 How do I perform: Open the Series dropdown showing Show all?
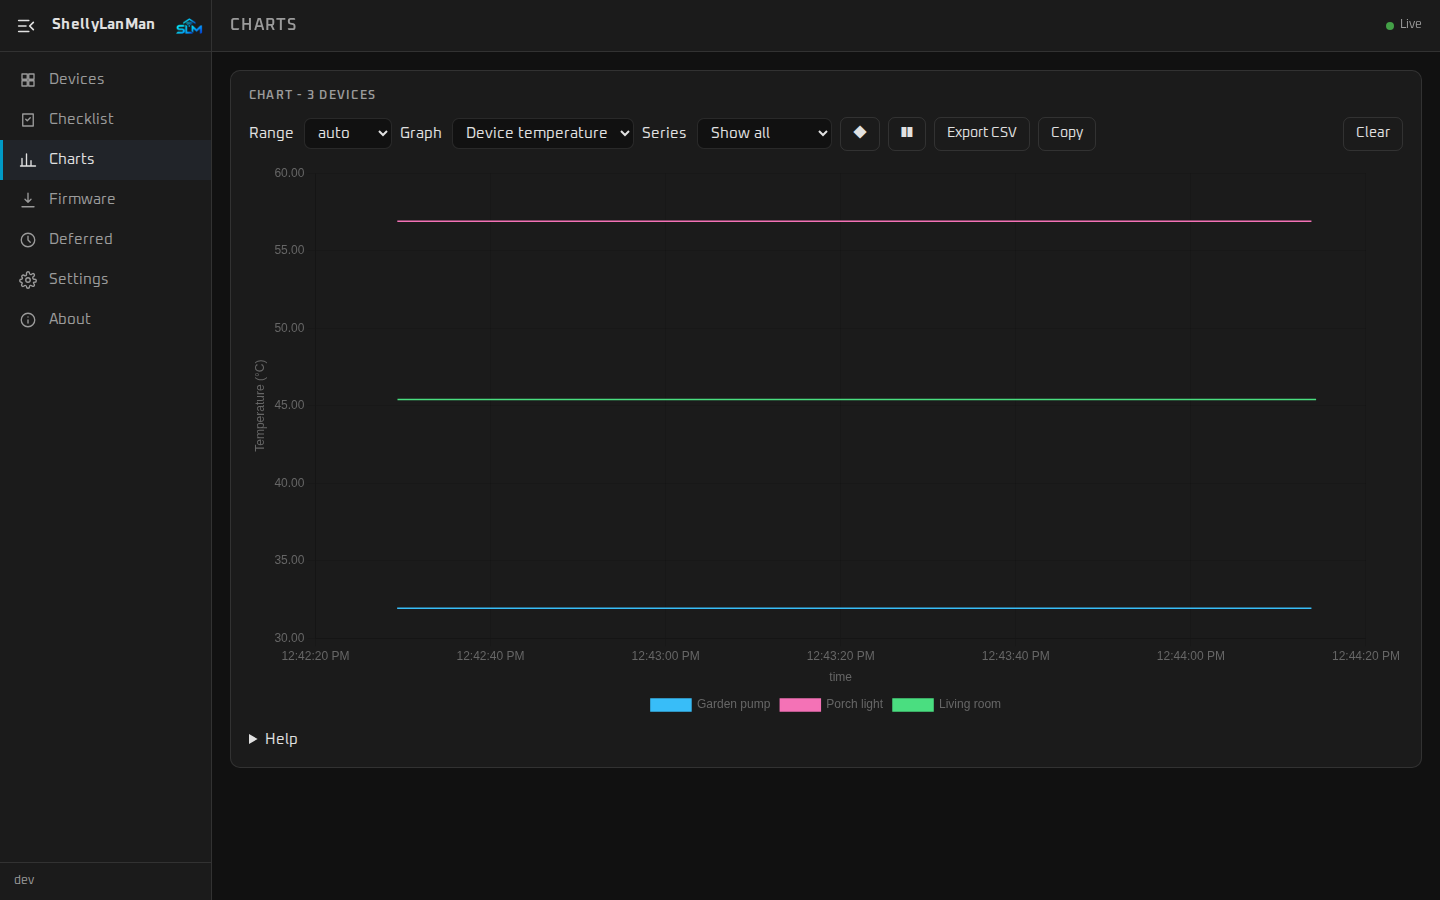click(x=764, y=133)
